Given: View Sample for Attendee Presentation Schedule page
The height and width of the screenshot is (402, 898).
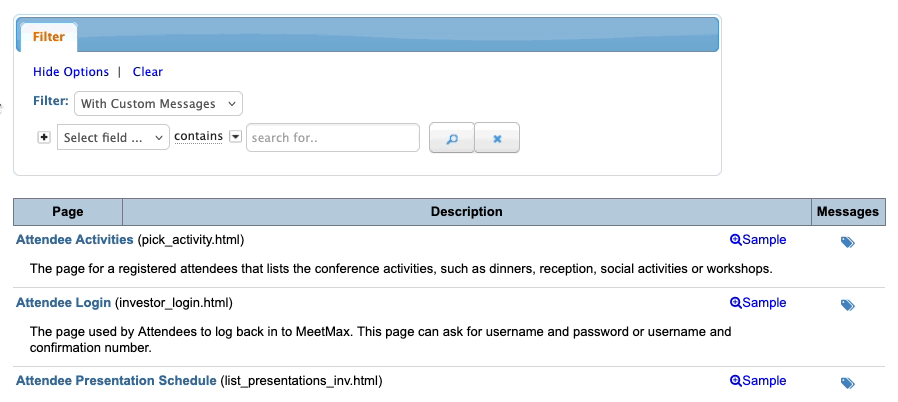Looking at the screenshot, I should click(x=758, y=381).
